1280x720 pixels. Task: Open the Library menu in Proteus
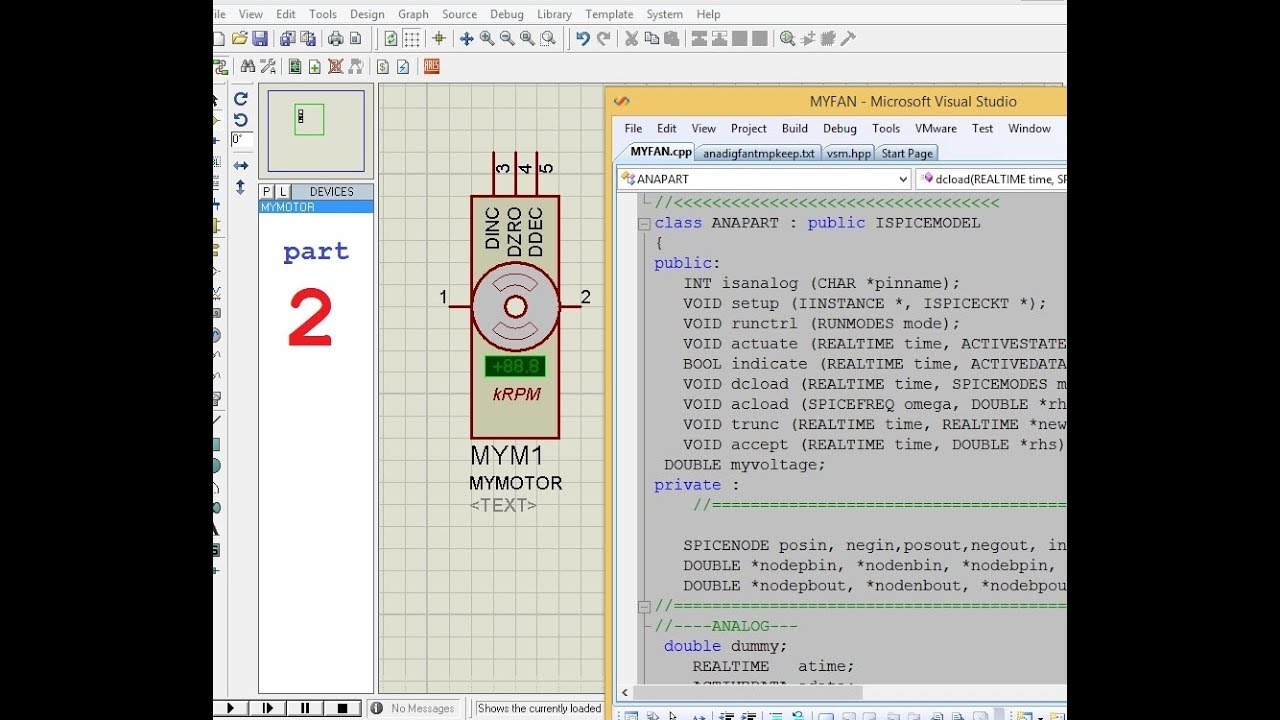point(554,14)
